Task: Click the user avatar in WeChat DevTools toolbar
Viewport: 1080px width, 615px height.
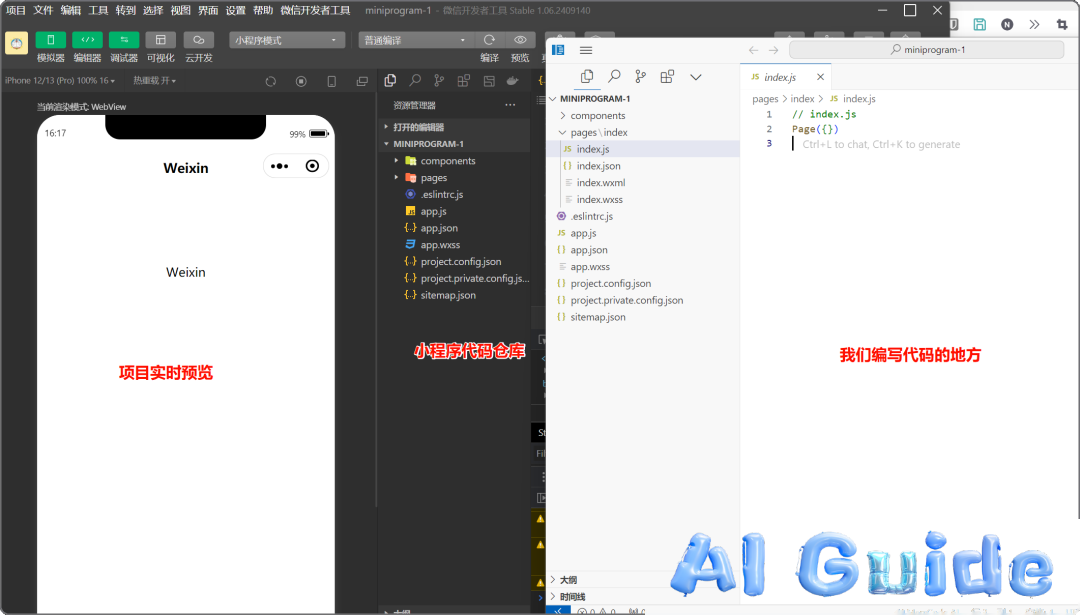Action: (x=17, y=43)
